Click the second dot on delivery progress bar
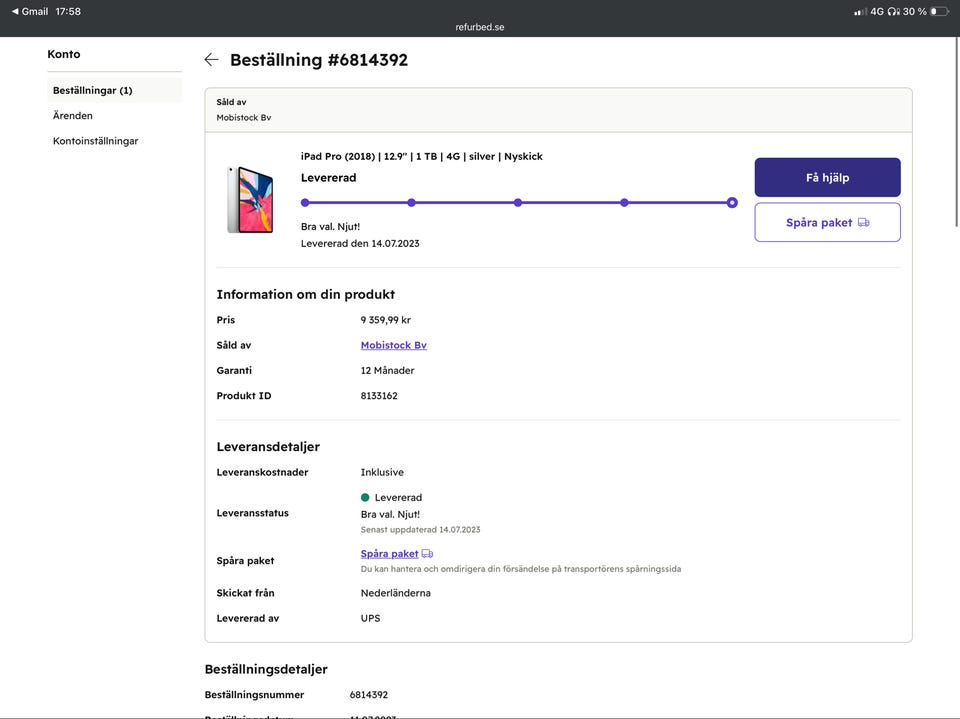 click(x=411, y=203)
